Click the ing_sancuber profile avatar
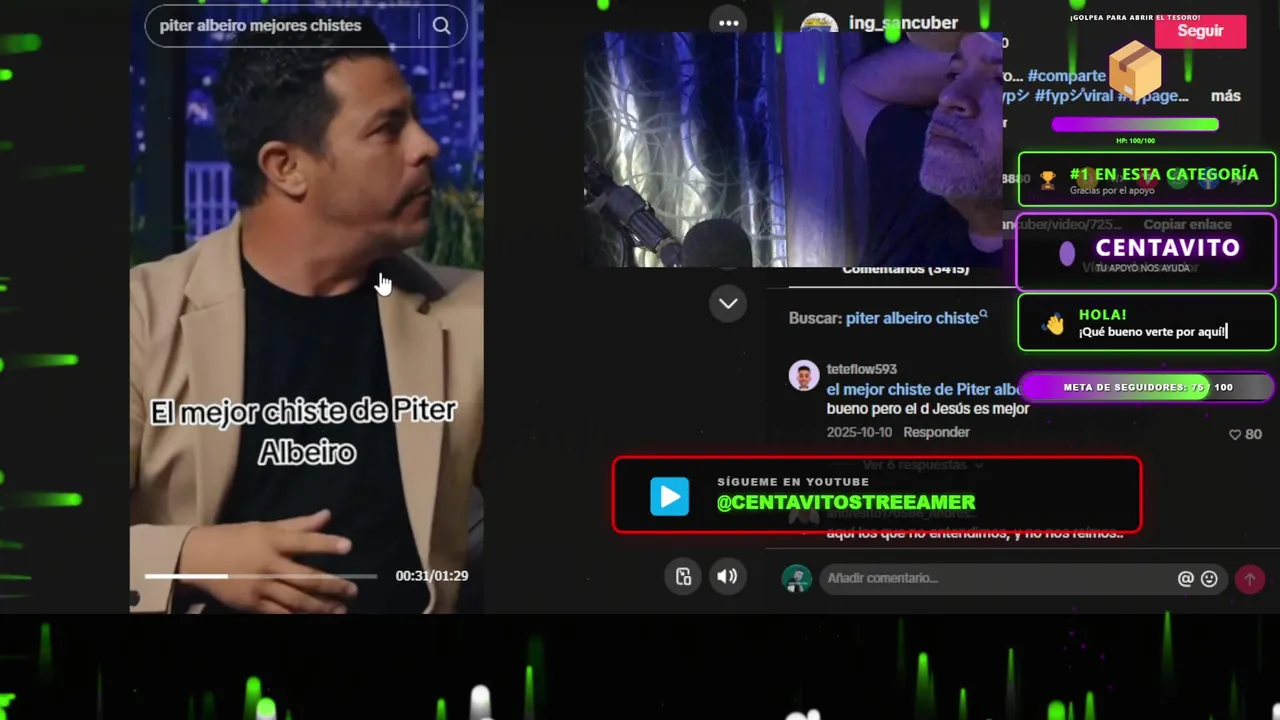The image size is (1280, 720). (819, 24)
